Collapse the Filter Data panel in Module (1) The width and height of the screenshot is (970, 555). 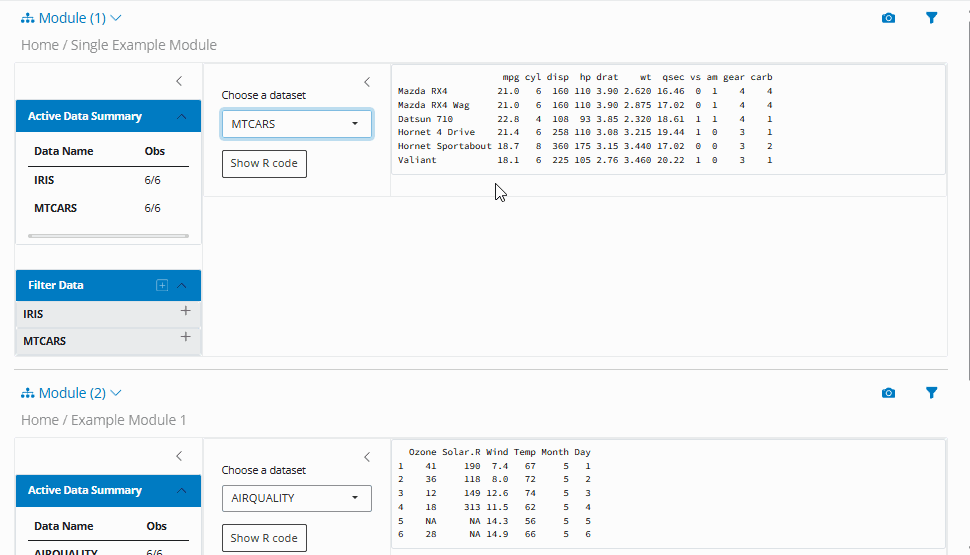coord(182,285)
